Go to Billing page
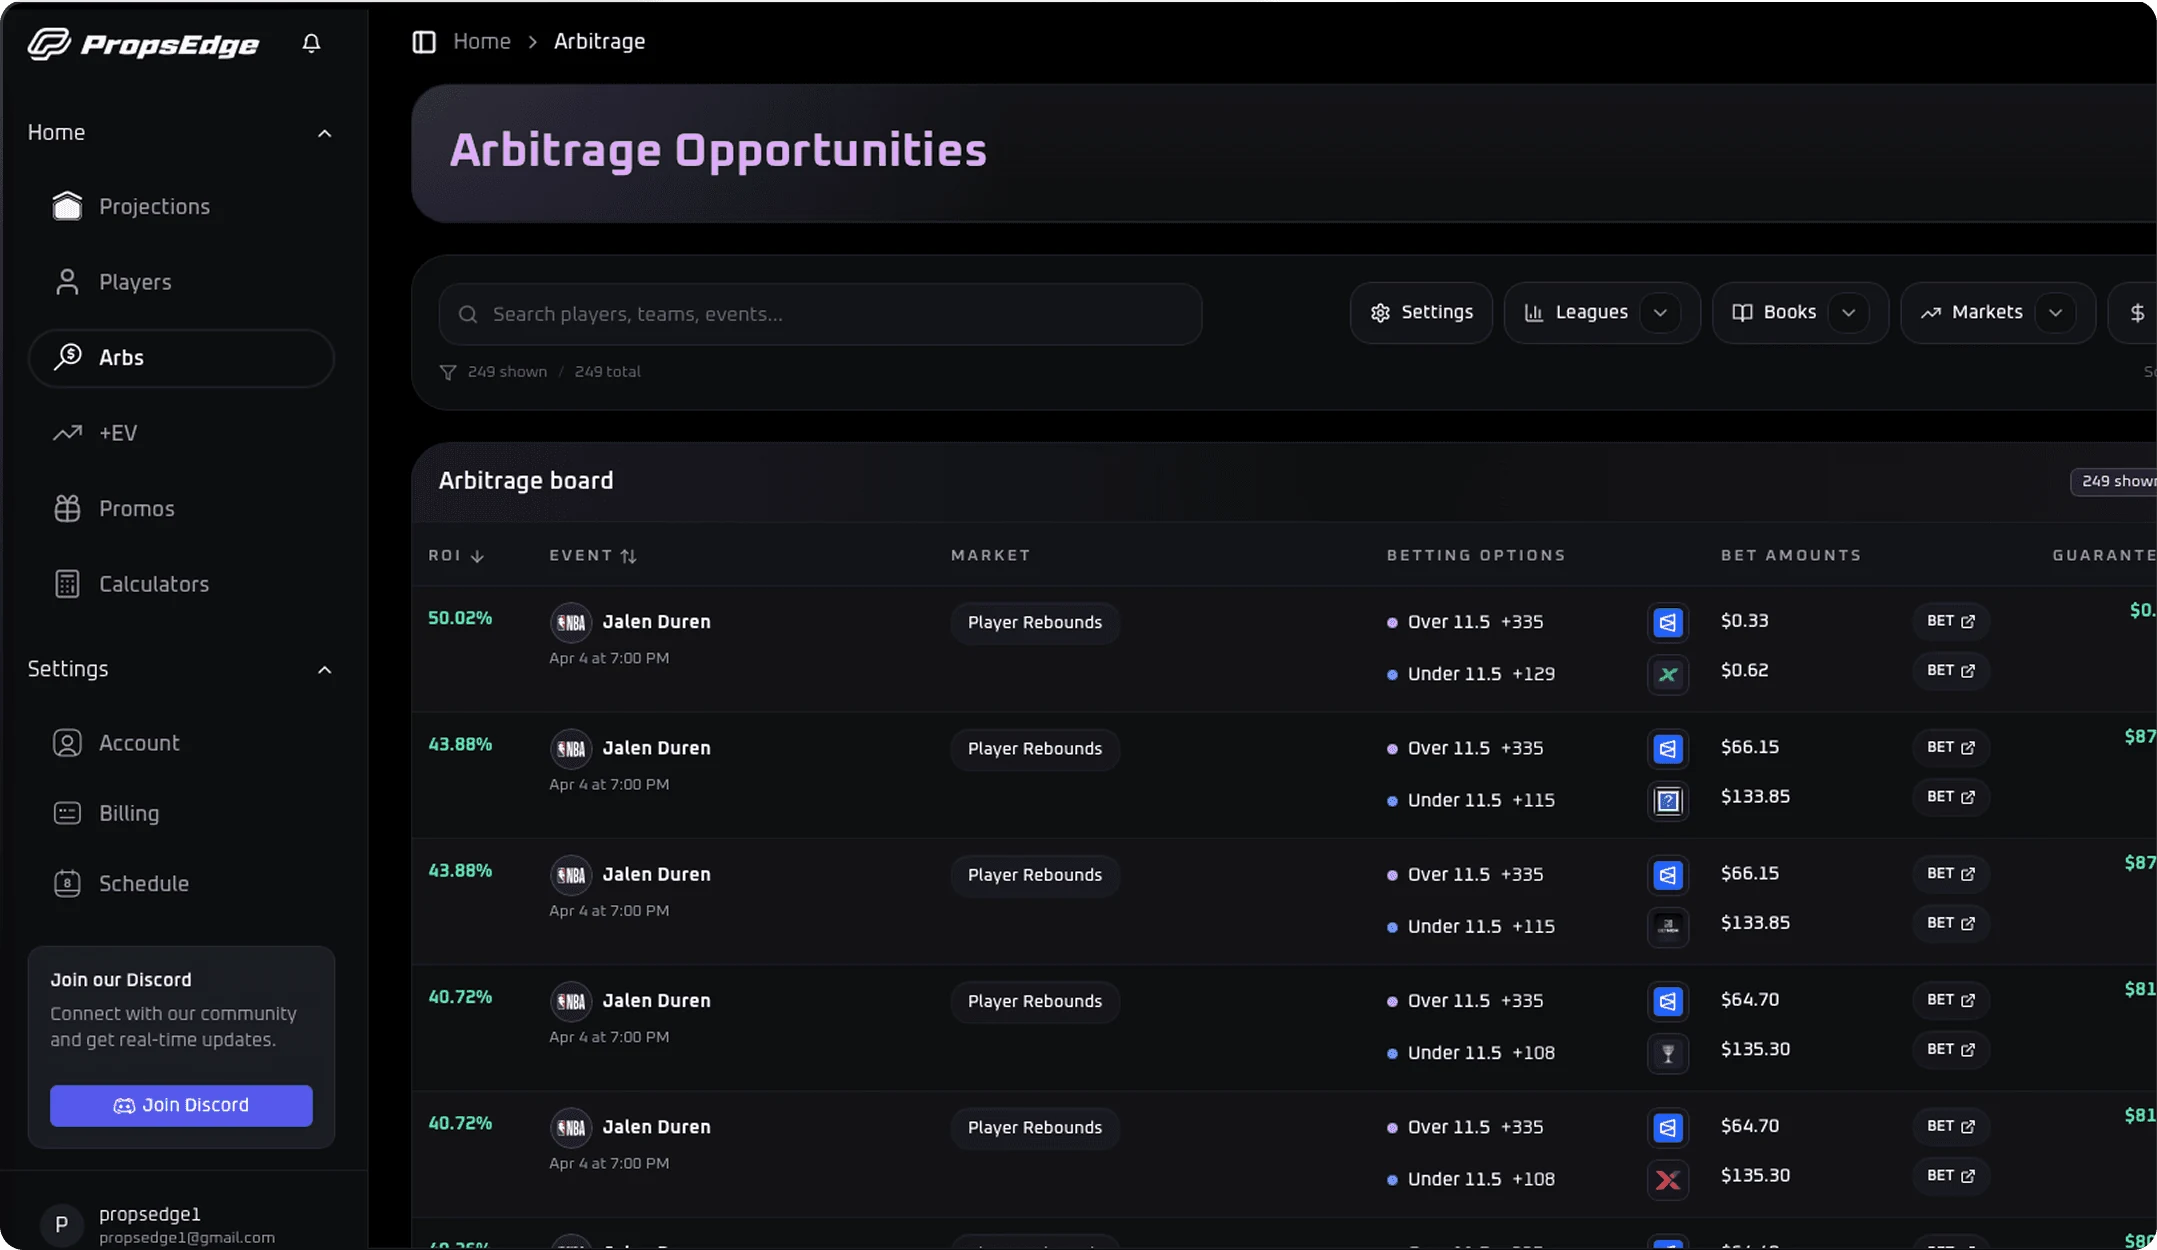This screenshot has height=1250, width=2157. pyautogui.click(x=181, y=813)
